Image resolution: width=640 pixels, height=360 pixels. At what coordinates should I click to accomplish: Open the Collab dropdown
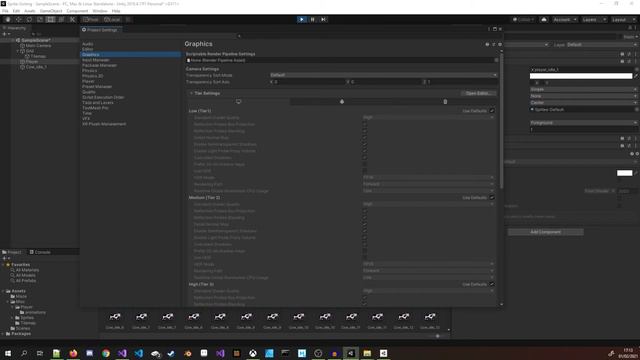coord(523,19)
